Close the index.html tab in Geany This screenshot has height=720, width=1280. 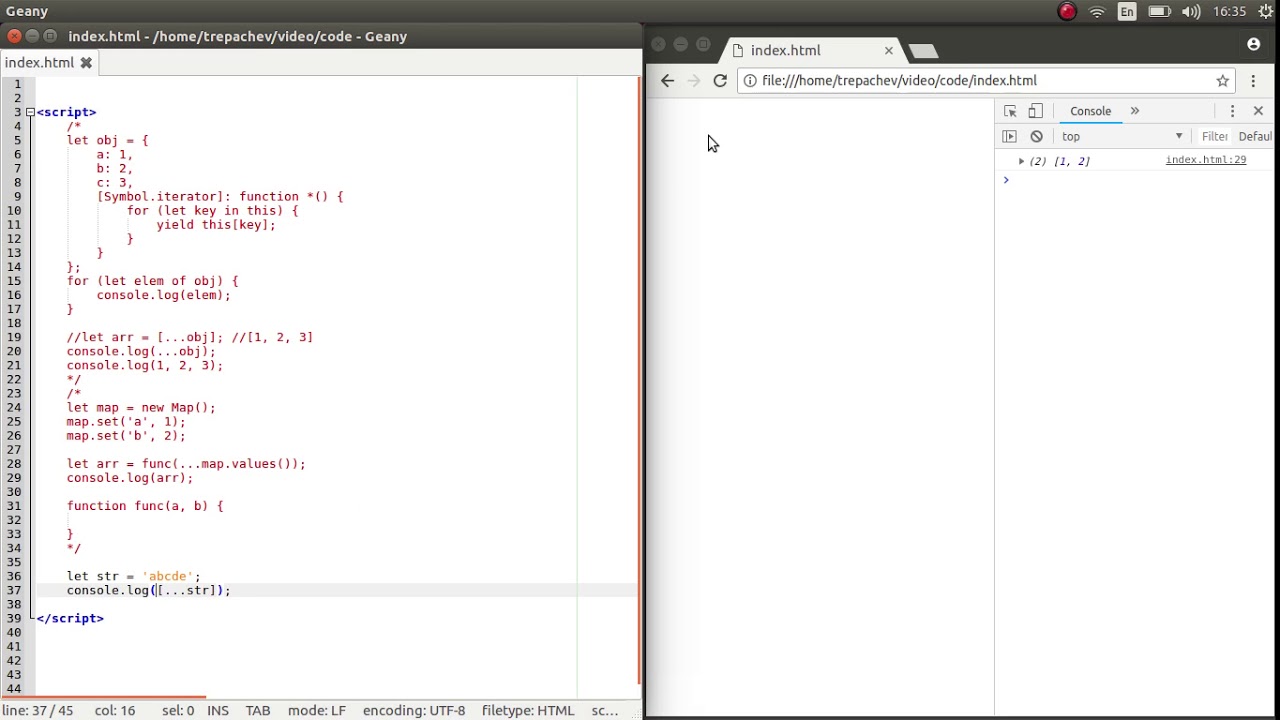pos(86,63)
